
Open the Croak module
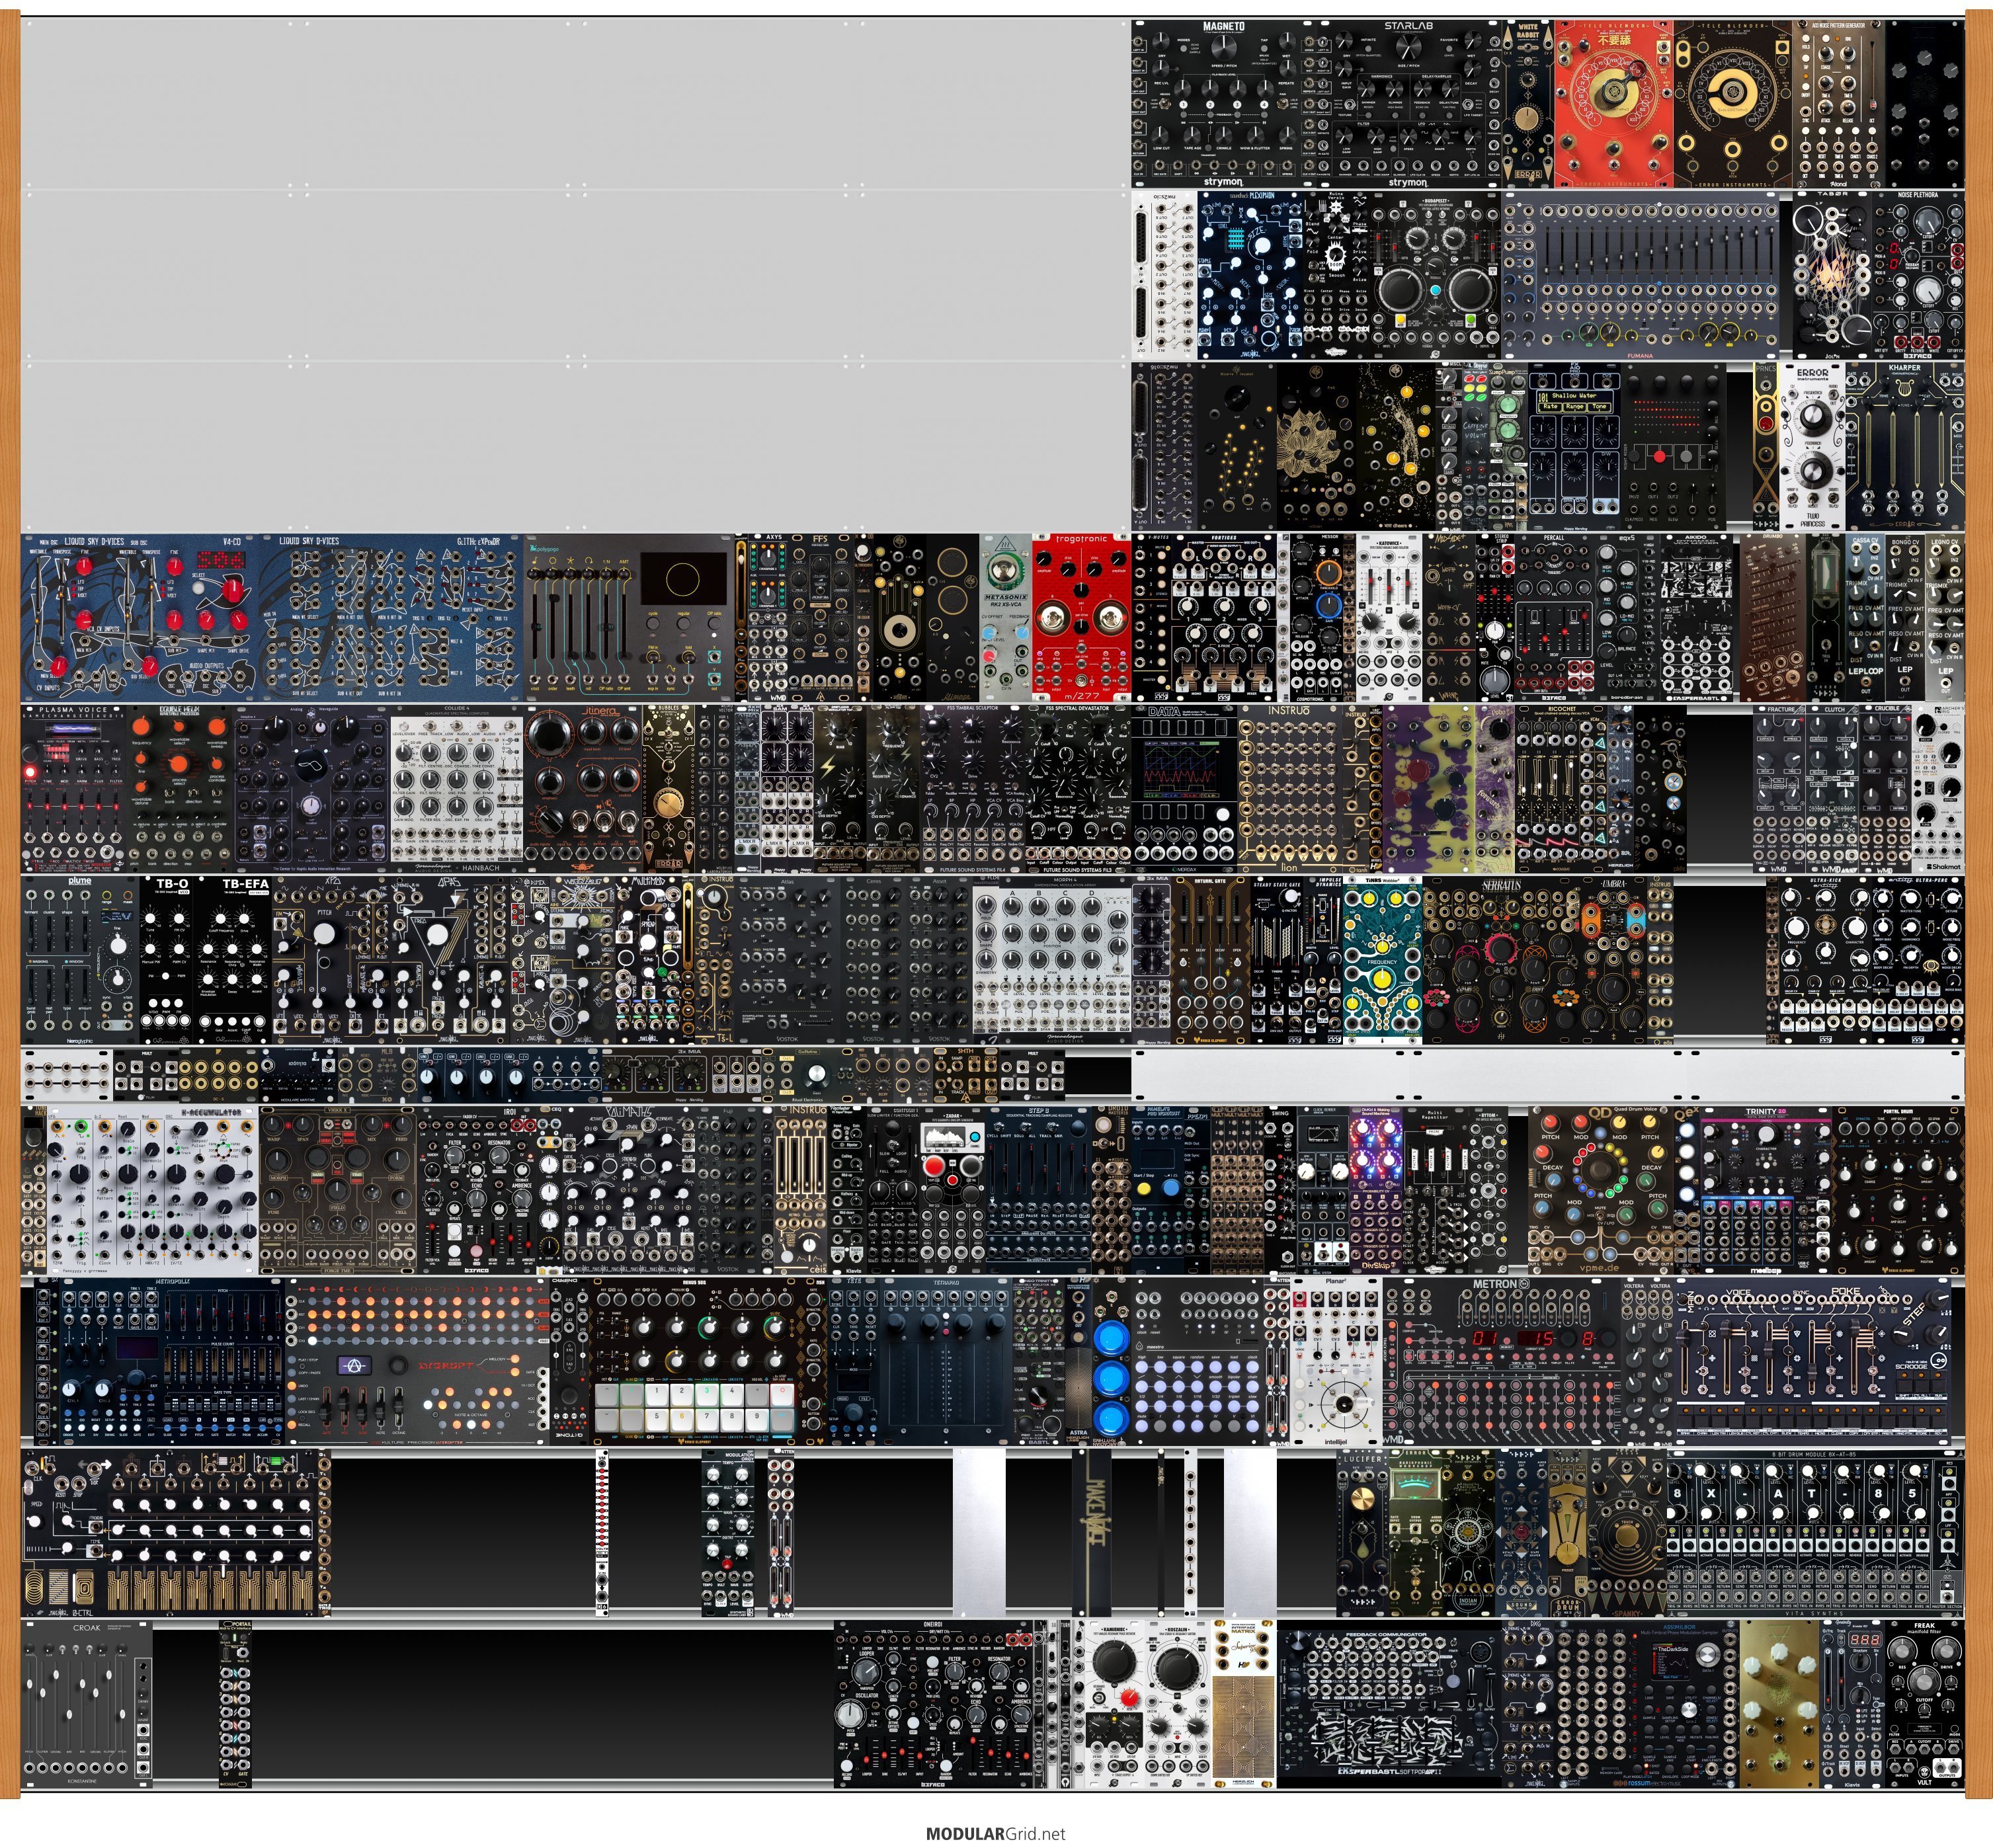[87, 1704]
